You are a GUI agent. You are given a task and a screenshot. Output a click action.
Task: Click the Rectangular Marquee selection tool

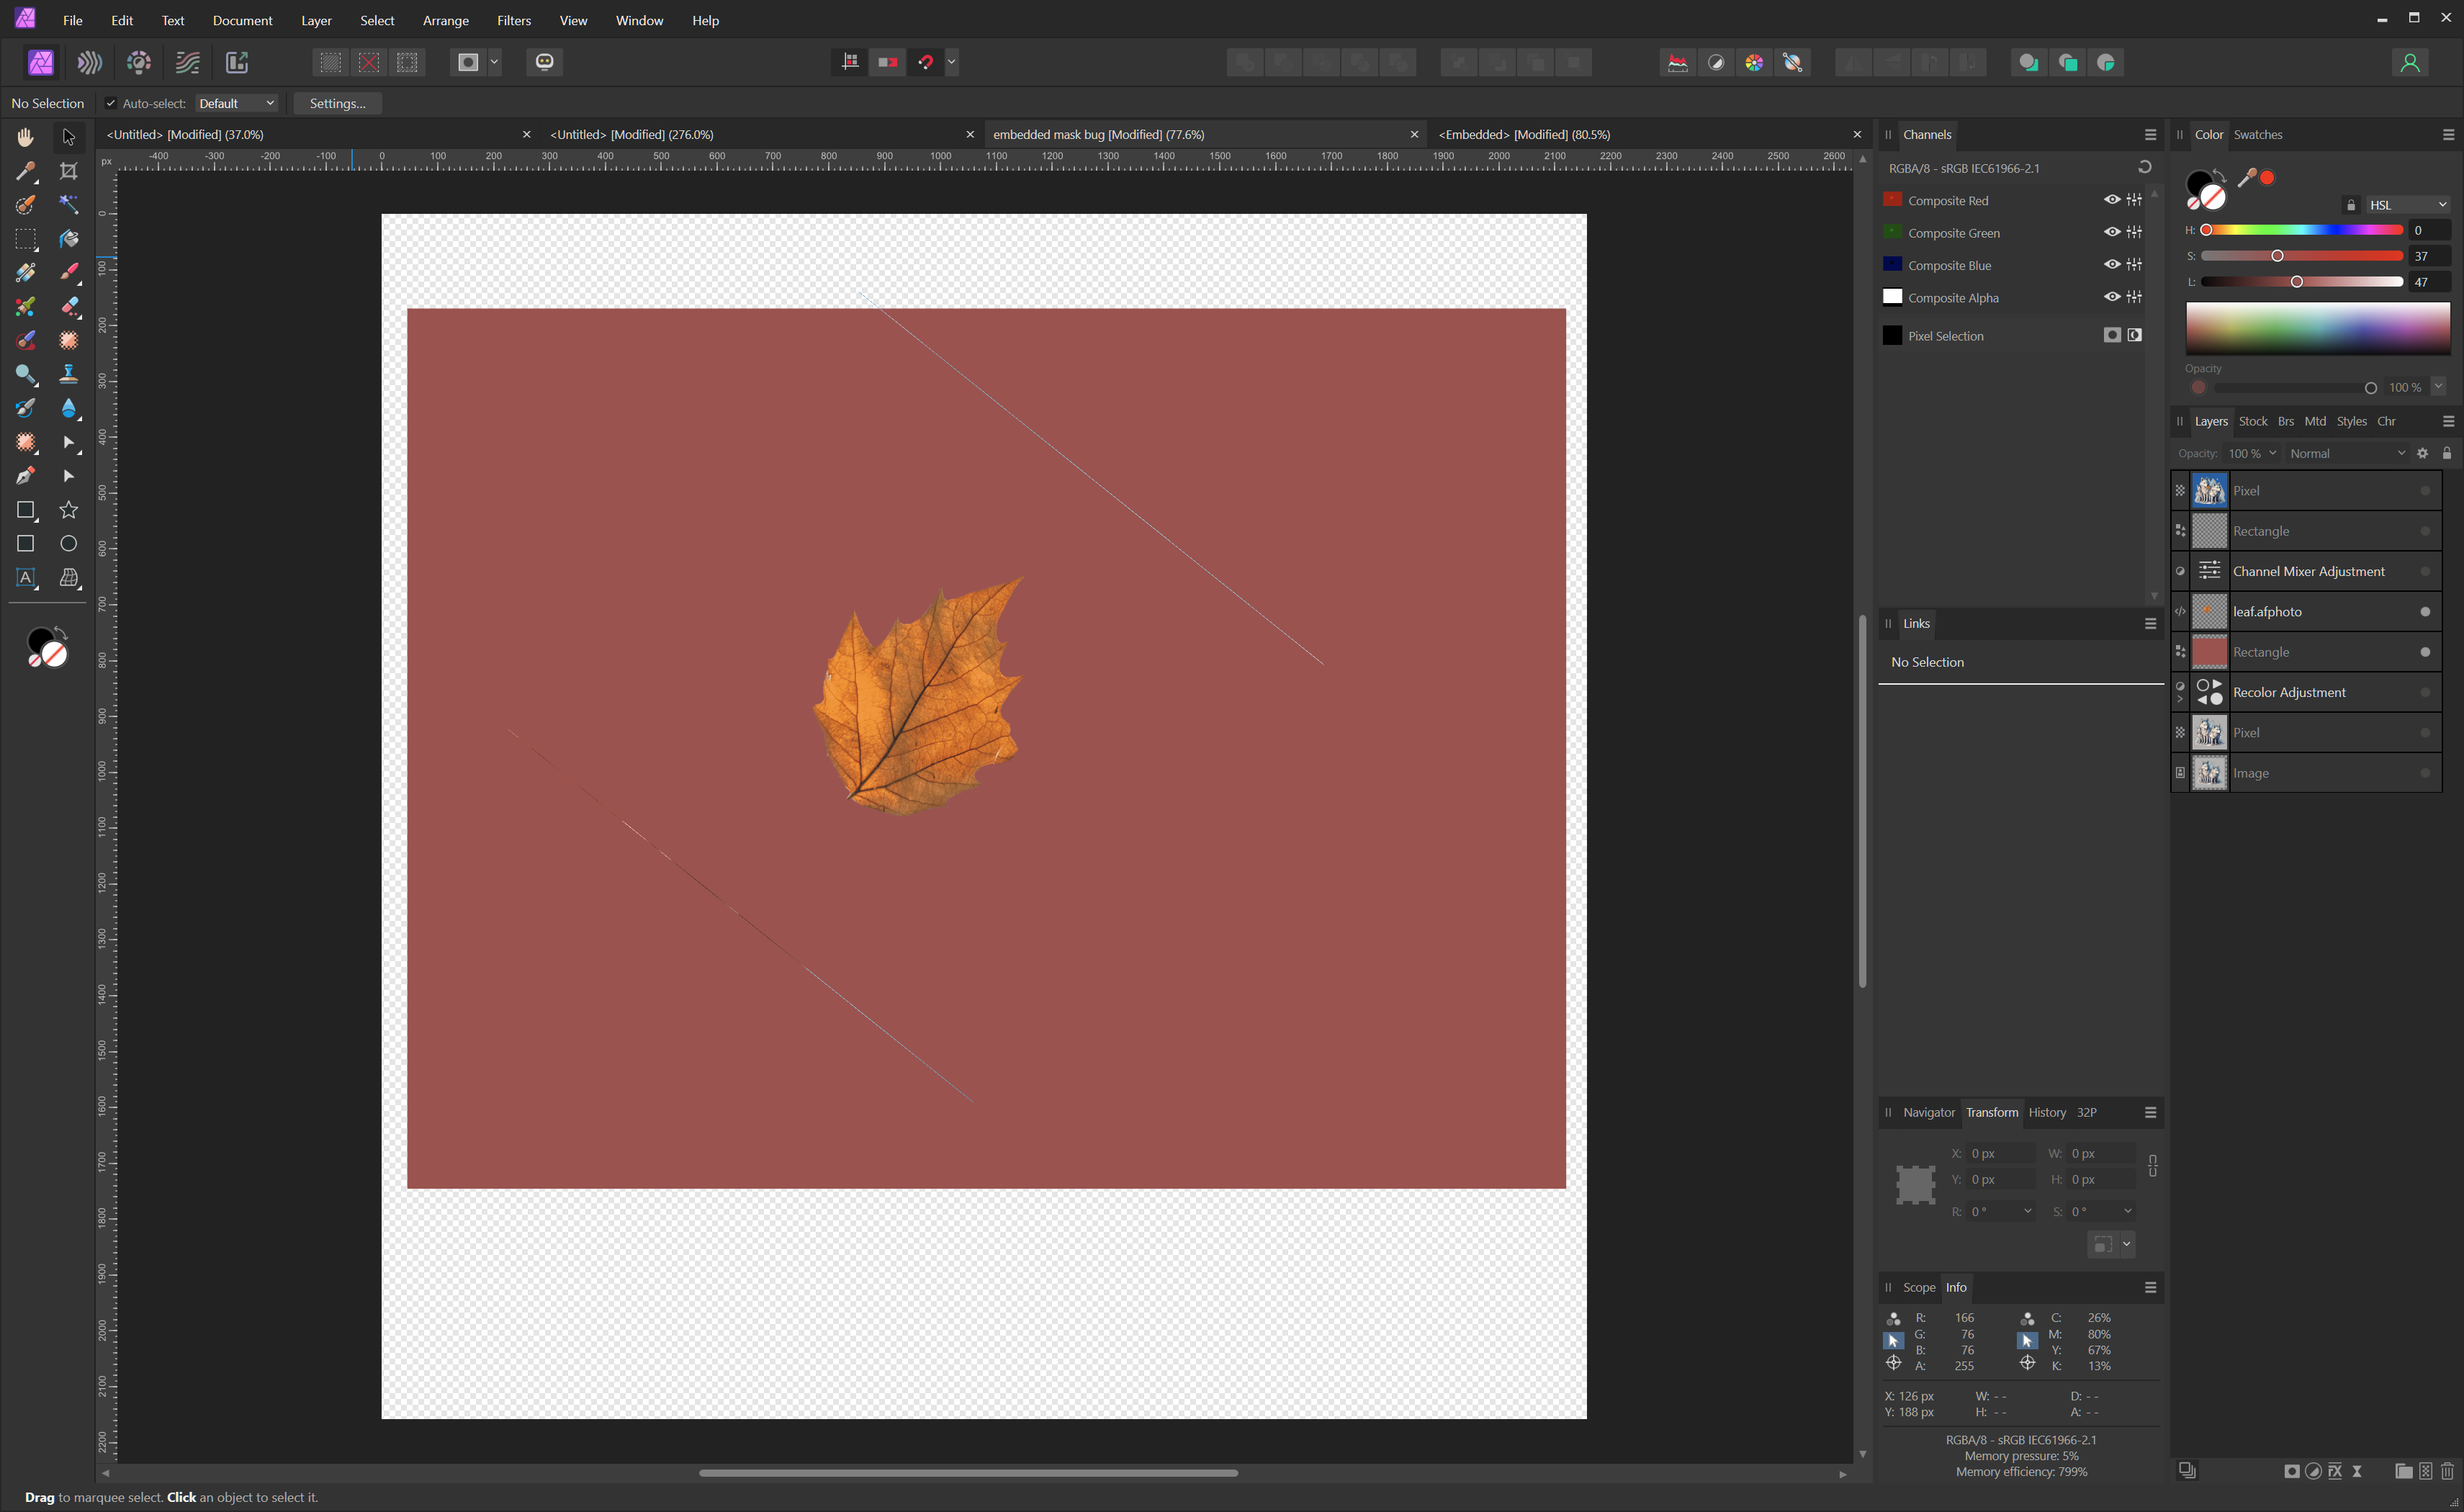click(25, 239)
